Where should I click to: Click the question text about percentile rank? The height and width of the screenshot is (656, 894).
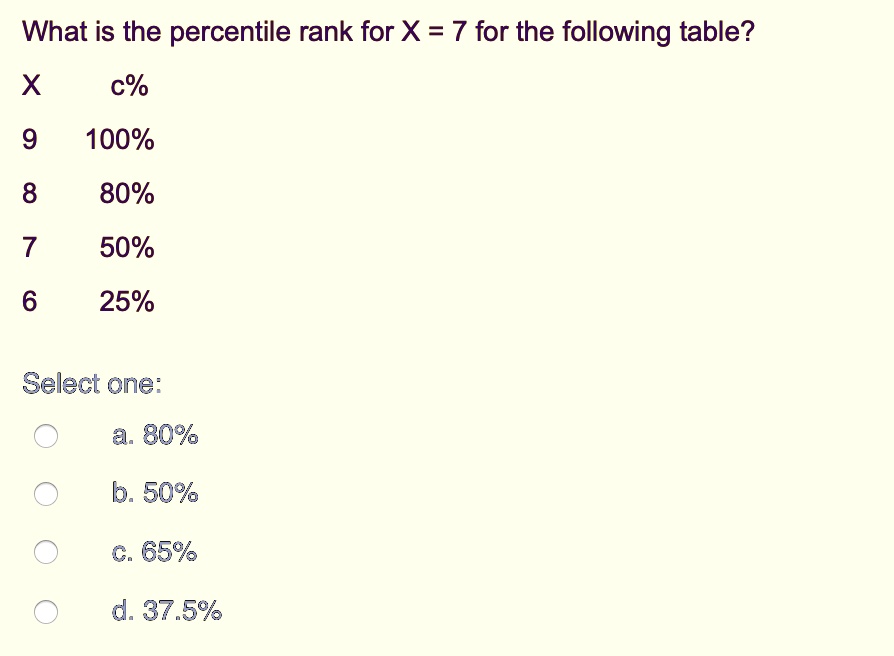pyautogui.click(x=385, y=31)
